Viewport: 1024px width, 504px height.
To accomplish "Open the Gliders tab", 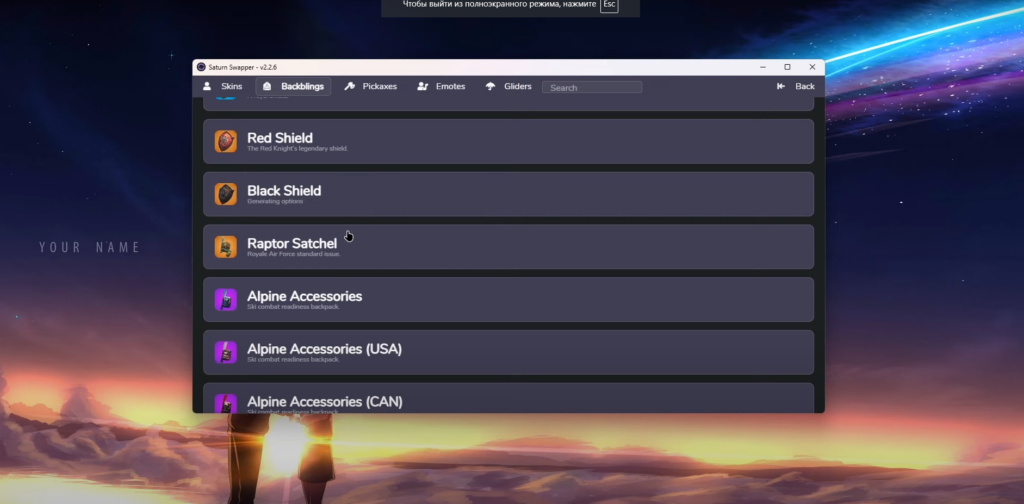I will [508, 87].
